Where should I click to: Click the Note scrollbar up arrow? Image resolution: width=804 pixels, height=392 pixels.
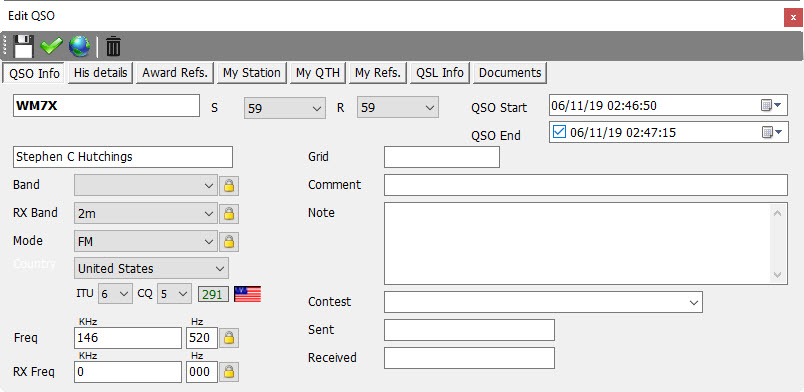click(x=777, y=213)
